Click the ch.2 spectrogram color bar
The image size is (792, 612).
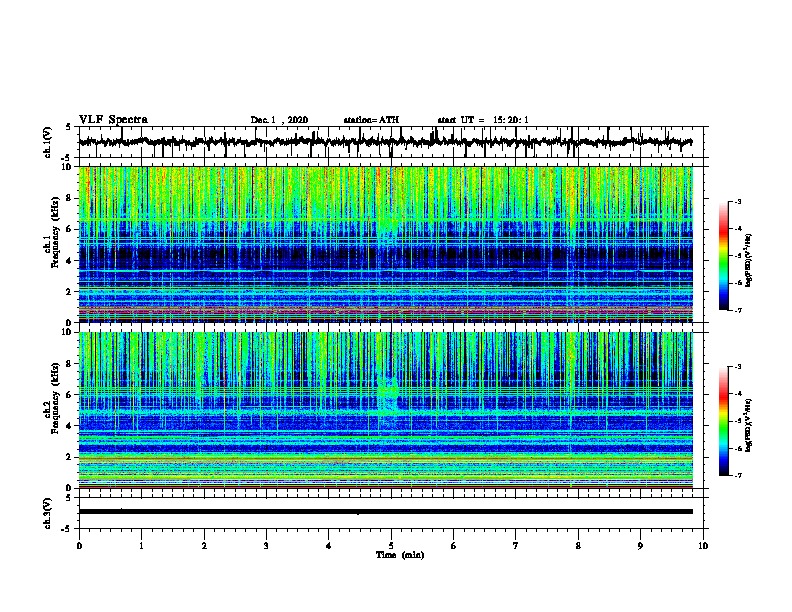pos(724,421)
